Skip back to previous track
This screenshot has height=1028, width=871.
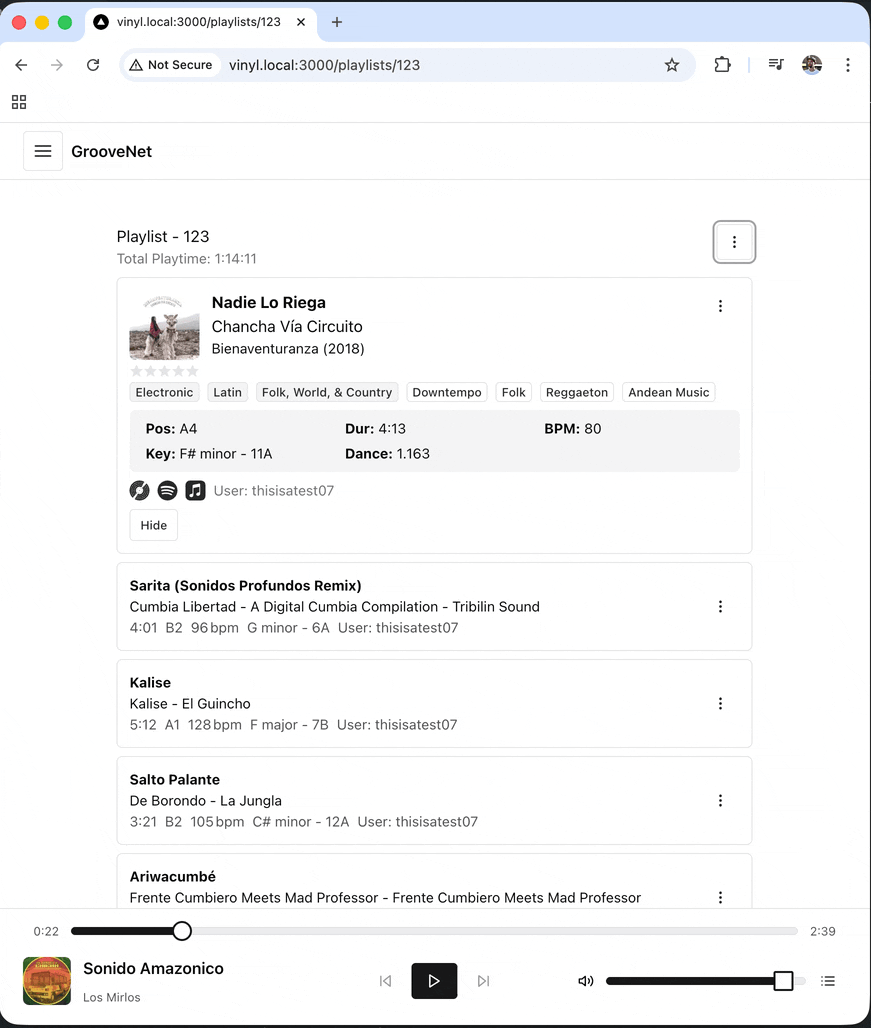385,981
